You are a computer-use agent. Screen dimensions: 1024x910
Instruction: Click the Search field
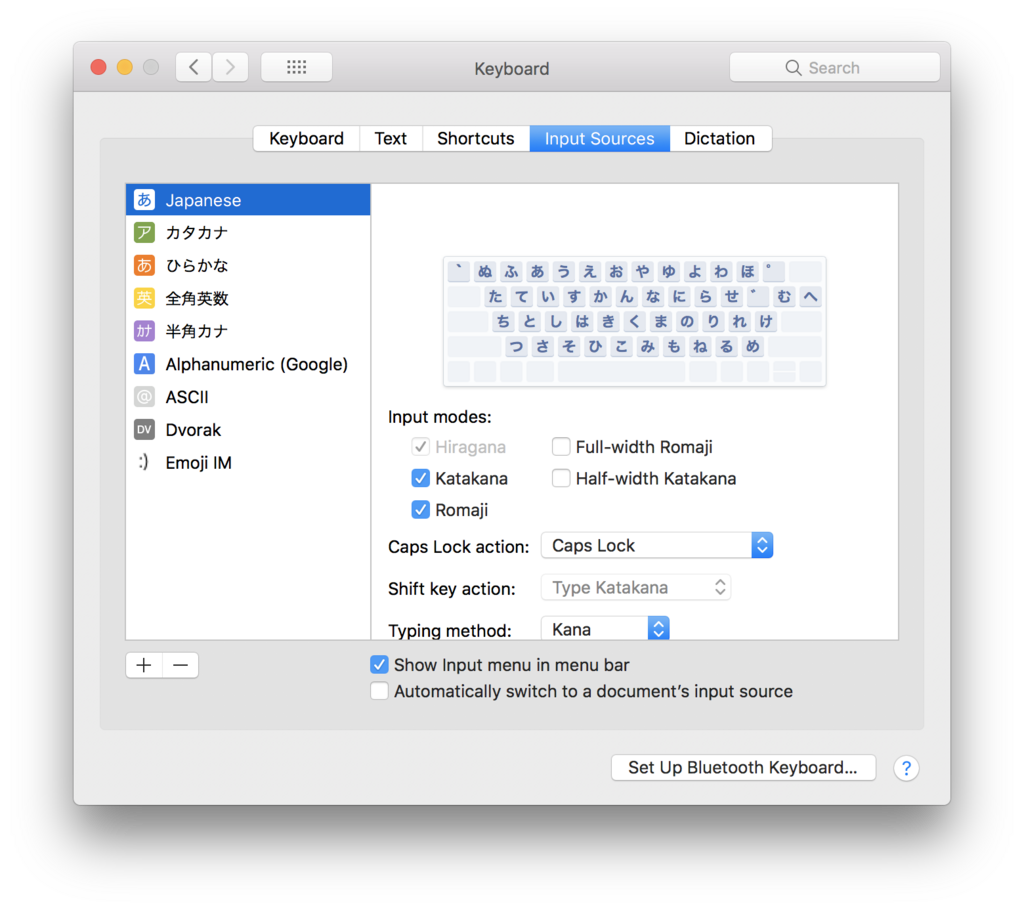(835, 67)
